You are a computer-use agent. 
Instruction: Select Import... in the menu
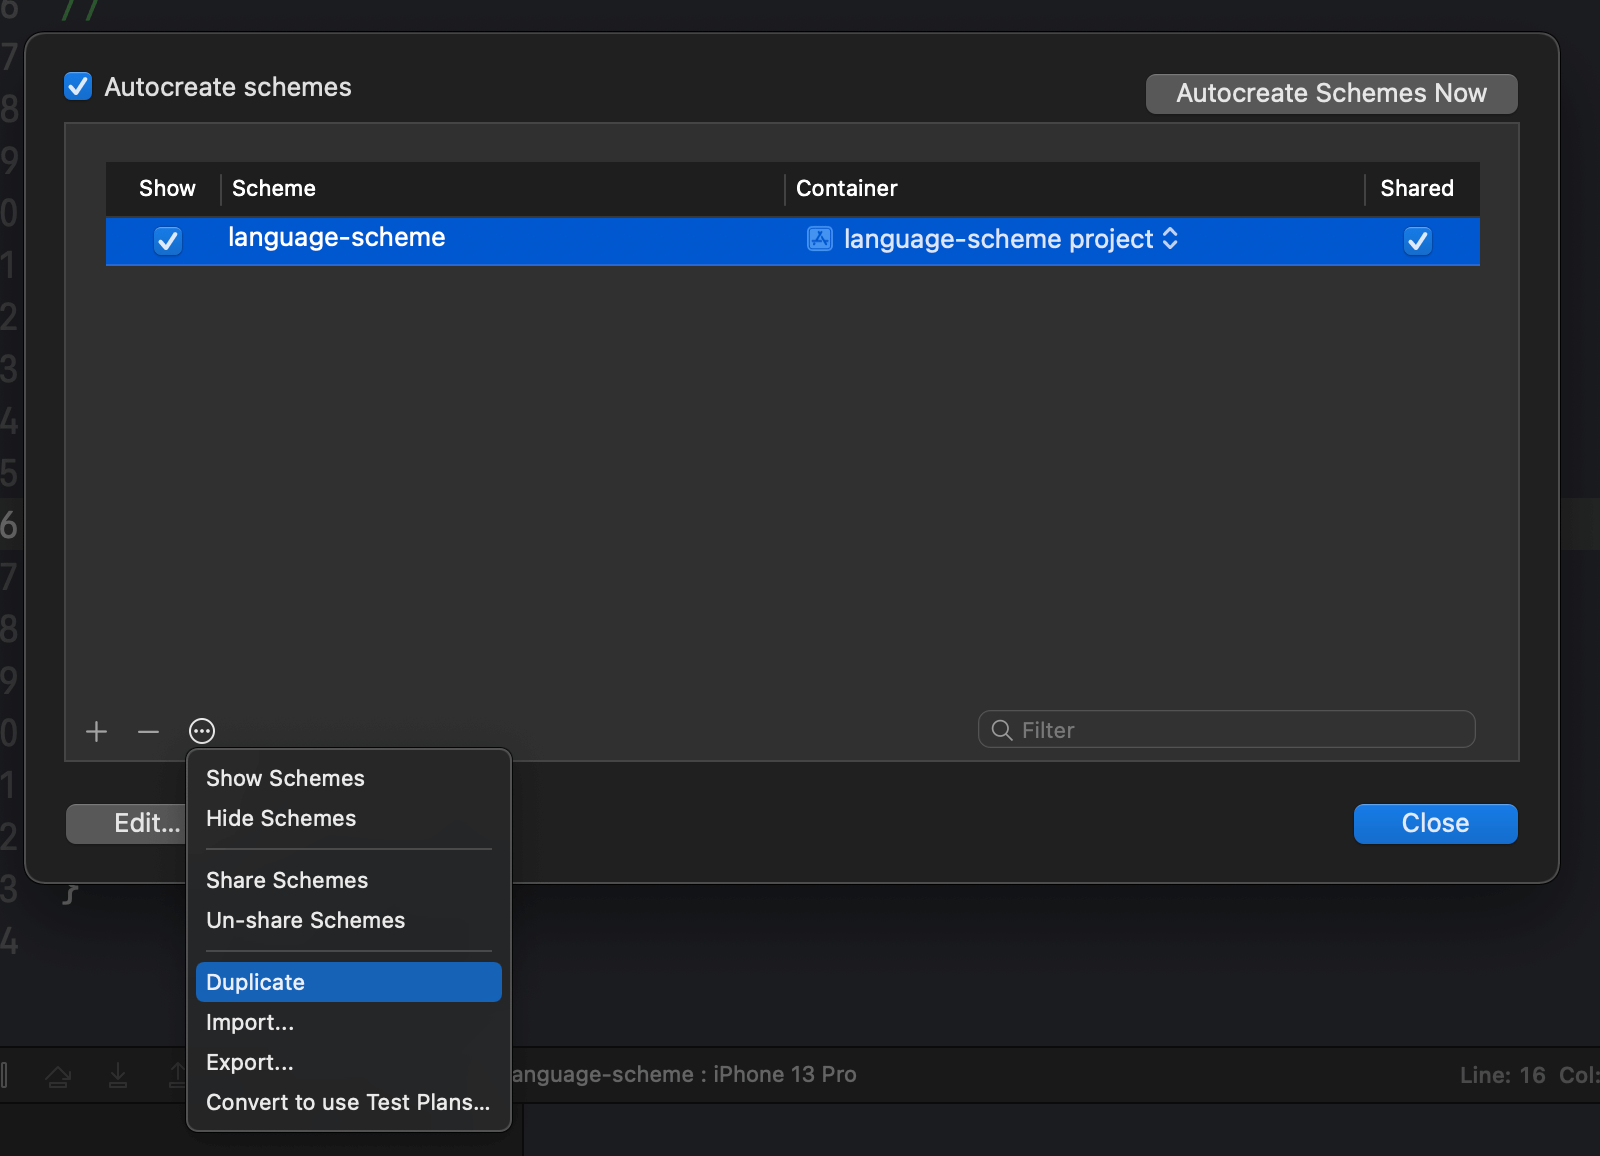click(x=250, y=1022)
